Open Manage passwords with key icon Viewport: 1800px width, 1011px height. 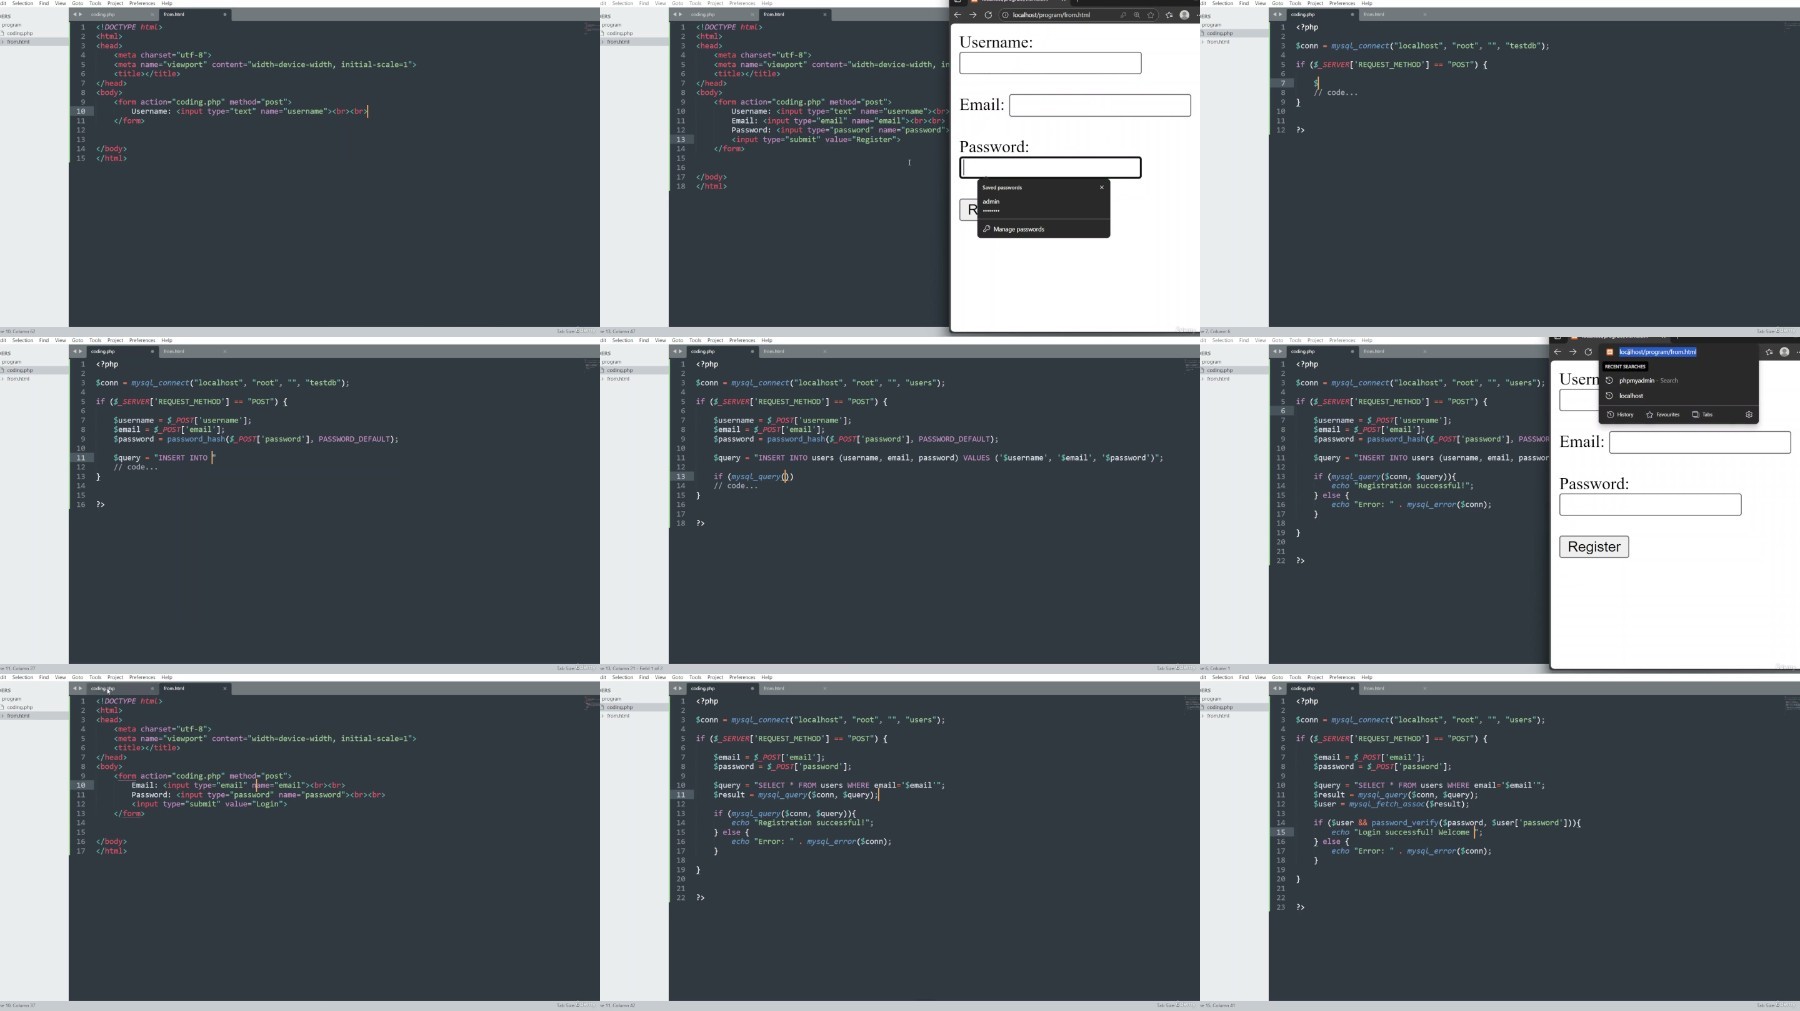pyautogui.click(x=1018, y=229)
